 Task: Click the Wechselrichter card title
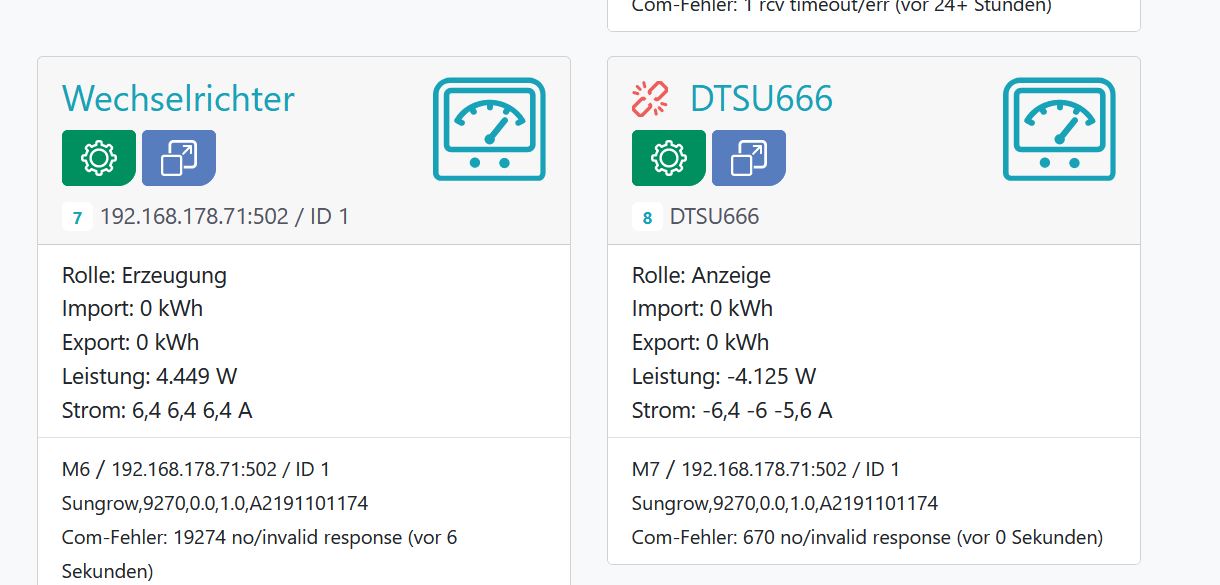pyautogui.click(x=178, y=98)
